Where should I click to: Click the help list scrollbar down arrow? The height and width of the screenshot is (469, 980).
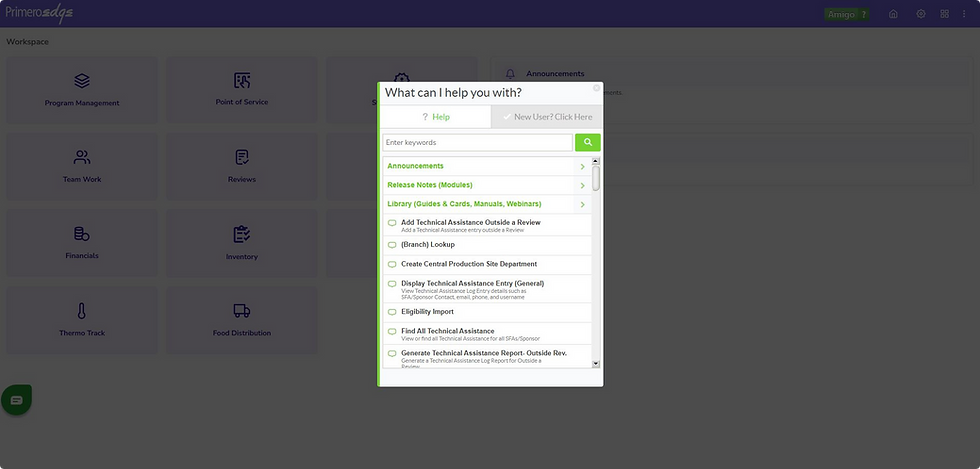[596, 363]
